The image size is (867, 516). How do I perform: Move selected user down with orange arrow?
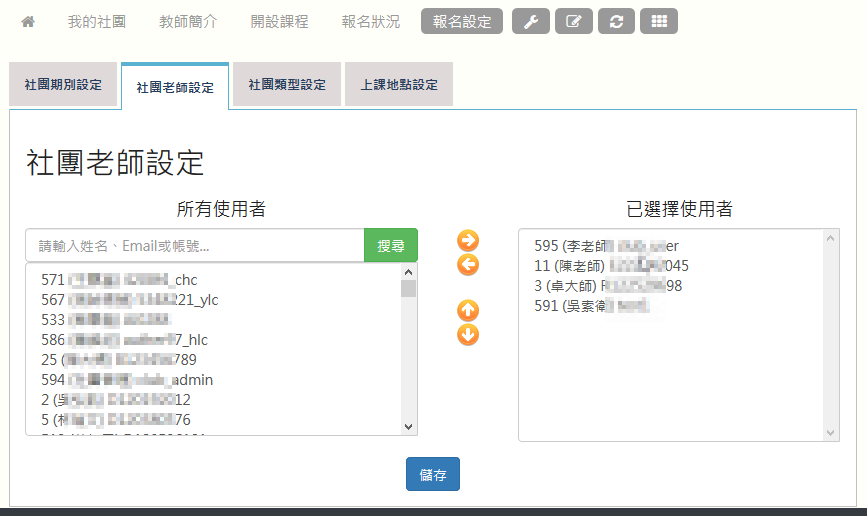tap(468, 335)
